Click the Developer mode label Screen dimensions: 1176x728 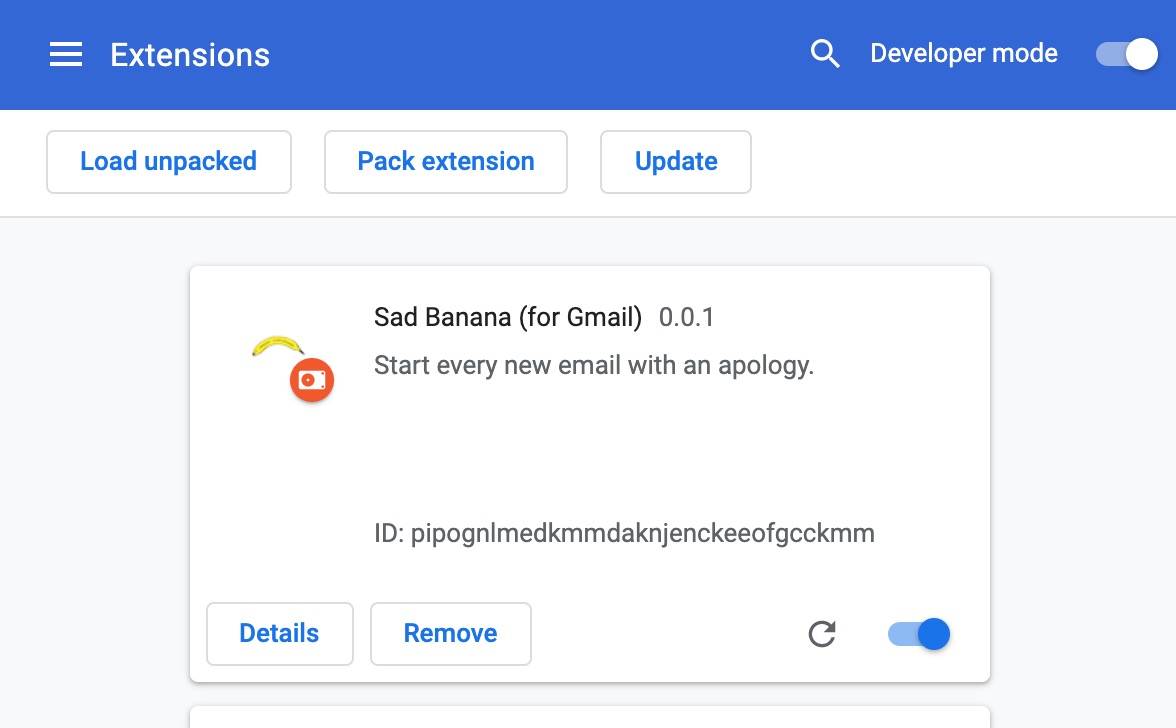964,53
